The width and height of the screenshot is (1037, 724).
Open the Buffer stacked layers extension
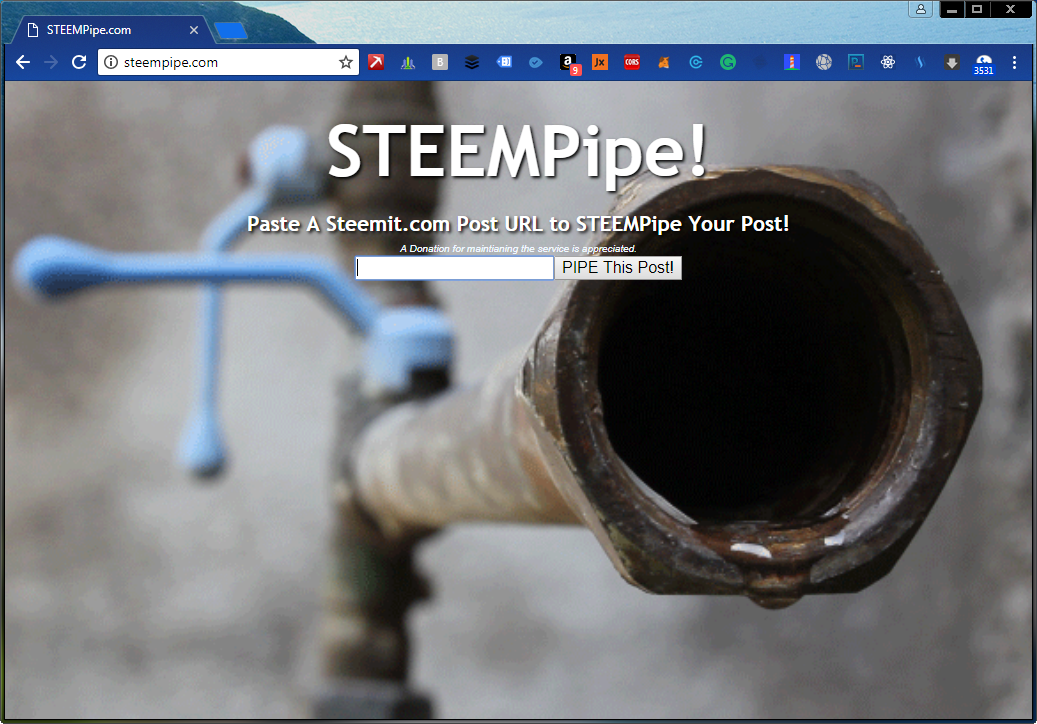pyautogui.click(x=472, y=62)
